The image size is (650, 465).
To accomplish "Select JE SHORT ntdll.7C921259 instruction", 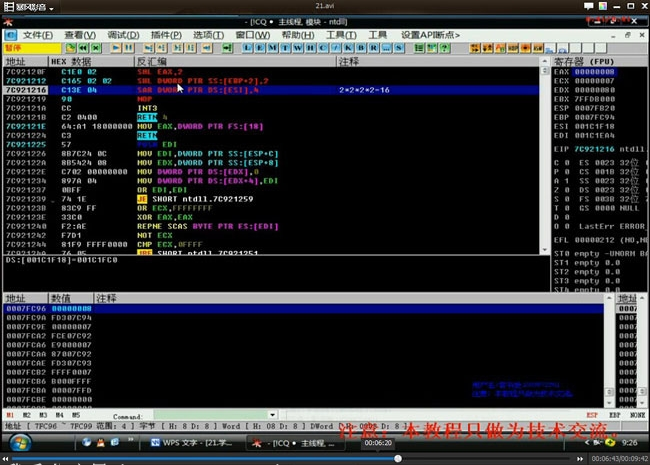I will click(x=271, y=199).
